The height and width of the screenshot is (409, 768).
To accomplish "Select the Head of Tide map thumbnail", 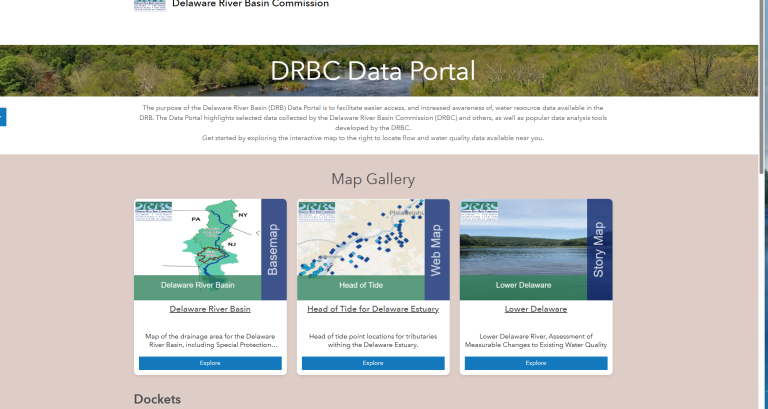I will click(x=360, y=250).
